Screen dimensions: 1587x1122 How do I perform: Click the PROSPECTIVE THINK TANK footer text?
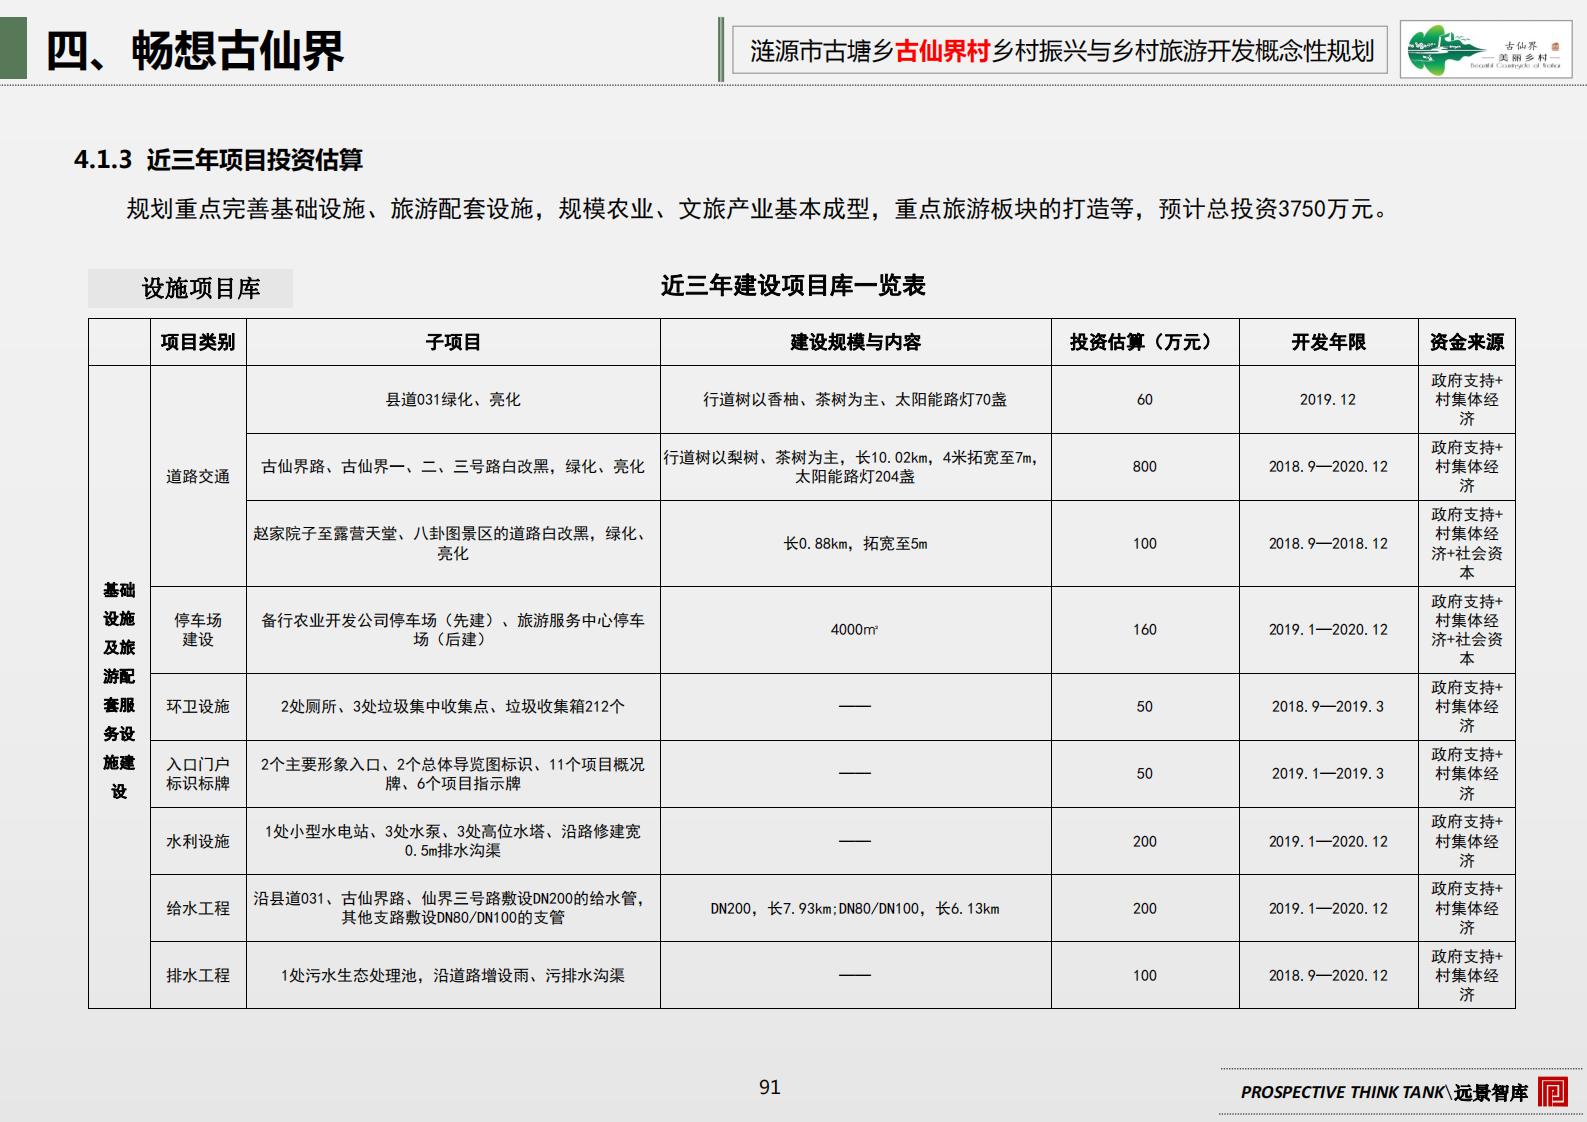(x=1343, y=1092)
